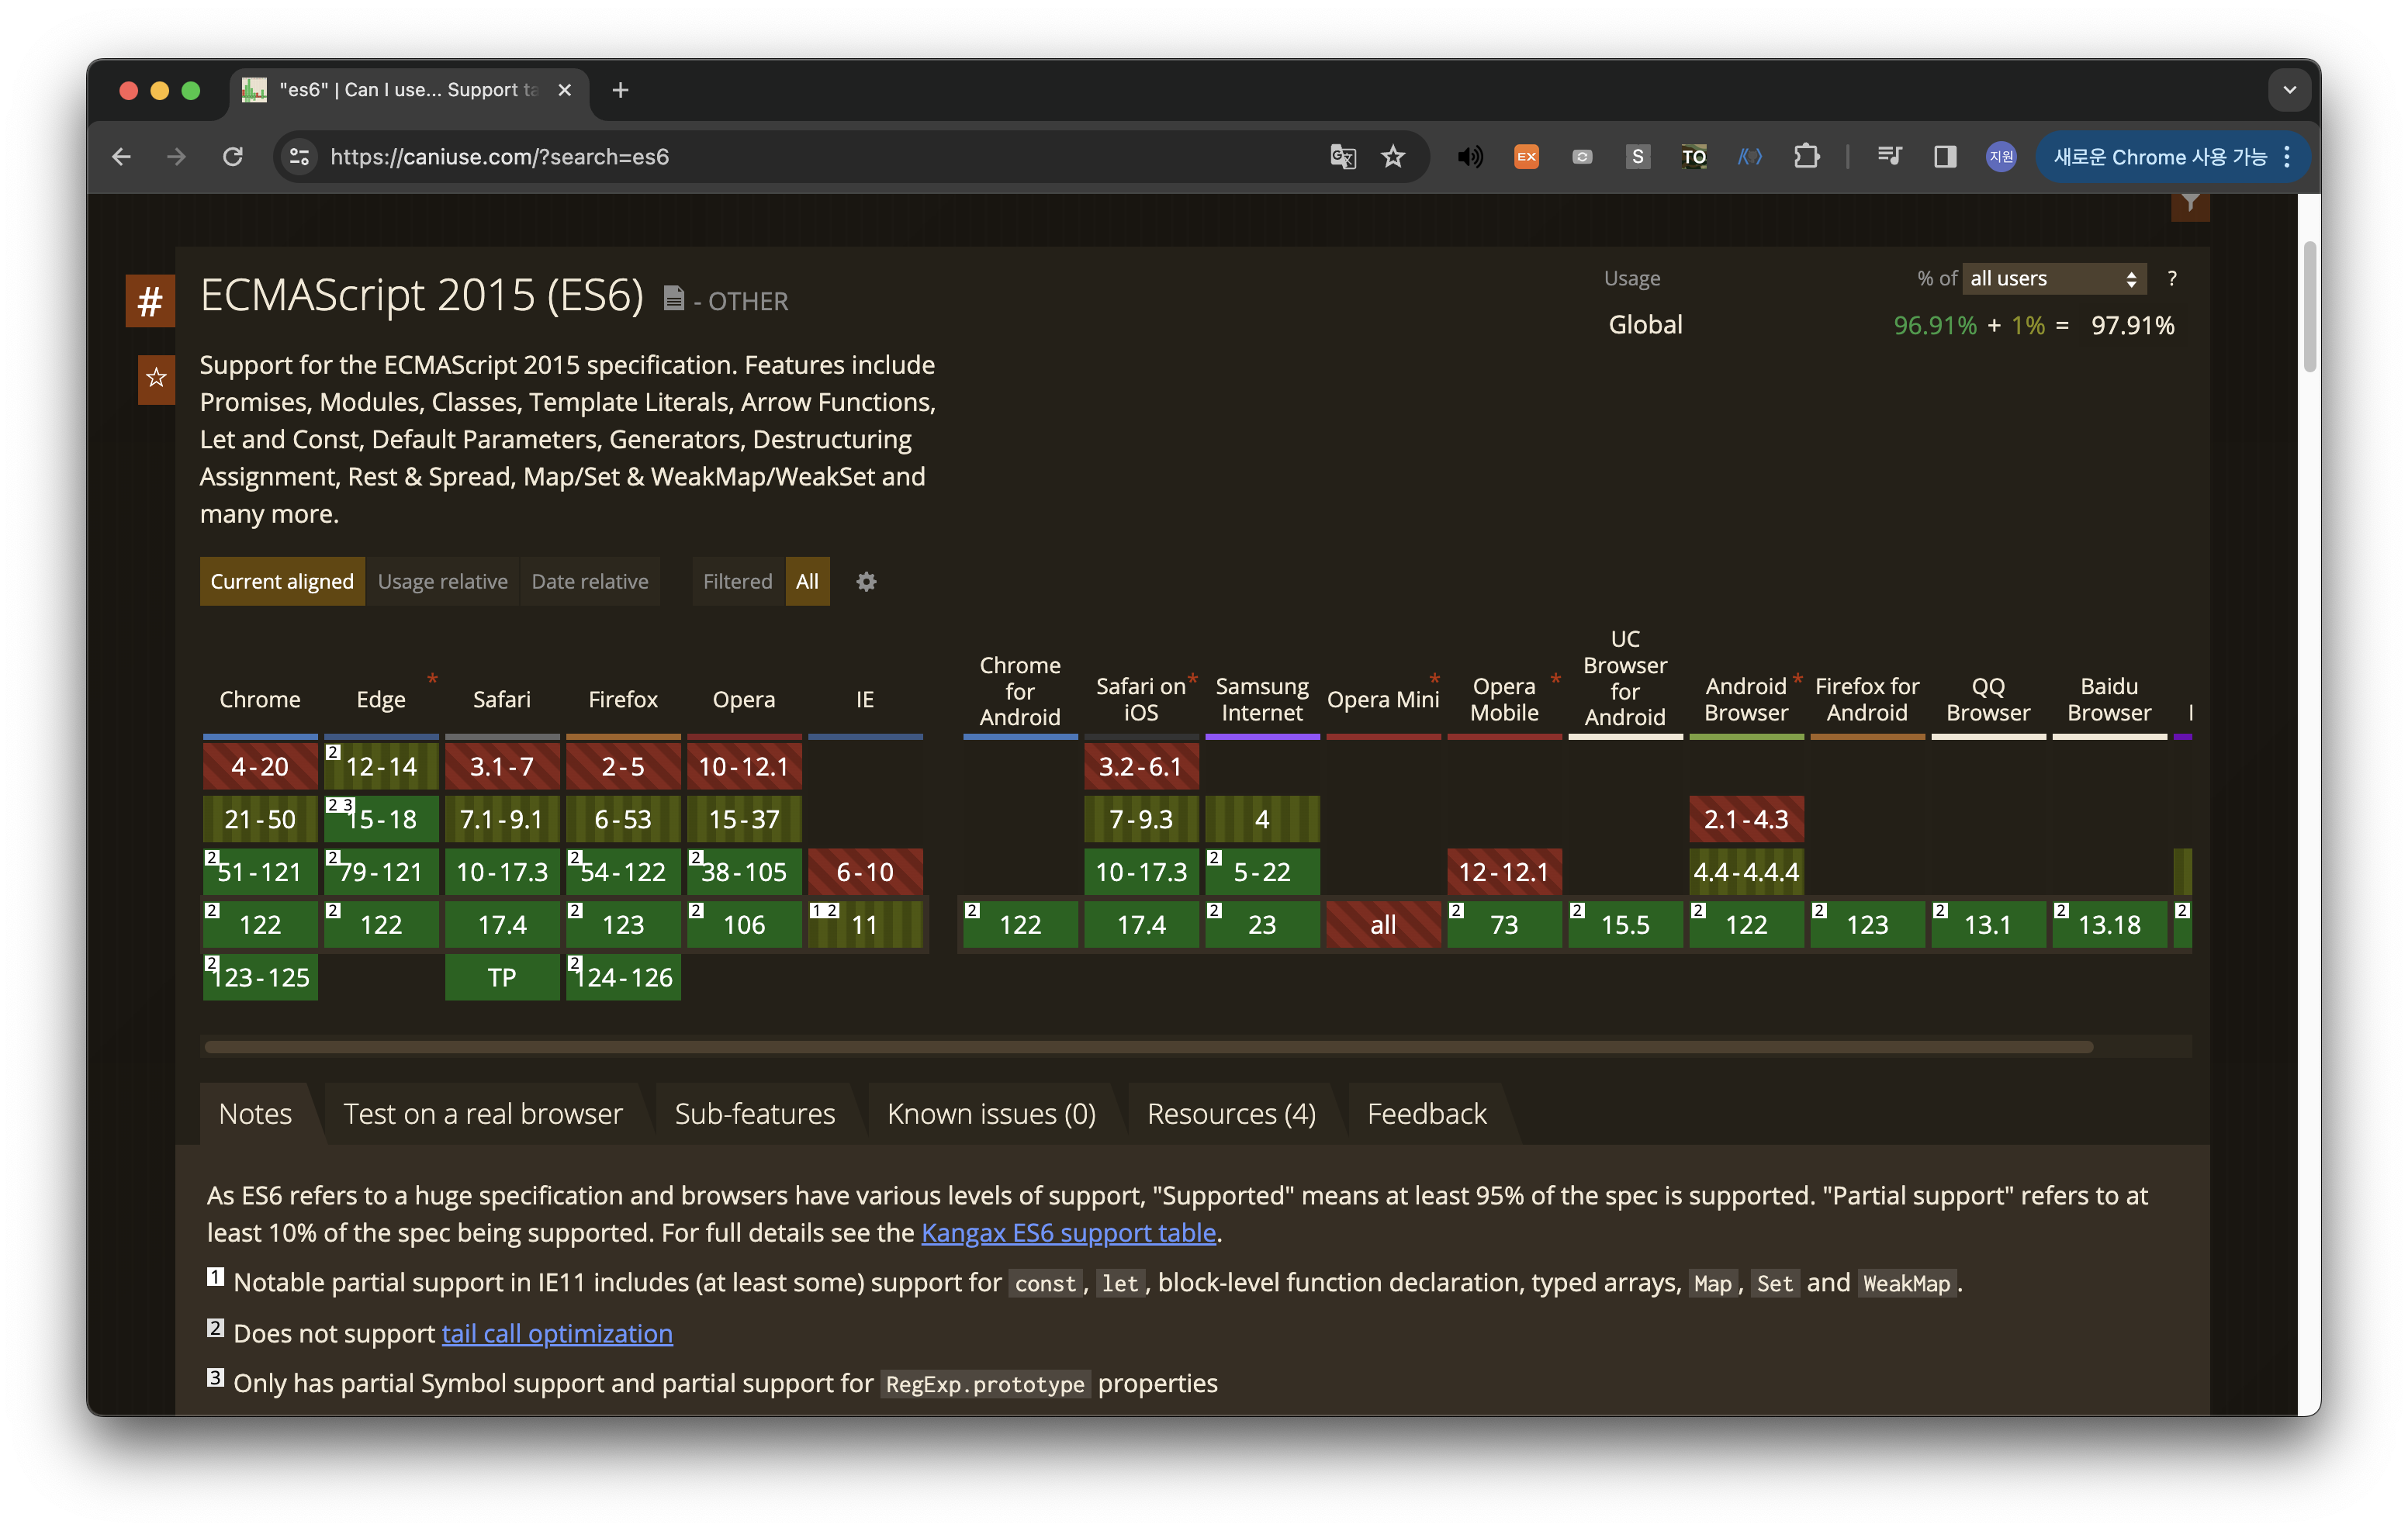The image size is (2408, 1531).
Task: Click the filter funnel icon at top right
Action: point(2190,204)
